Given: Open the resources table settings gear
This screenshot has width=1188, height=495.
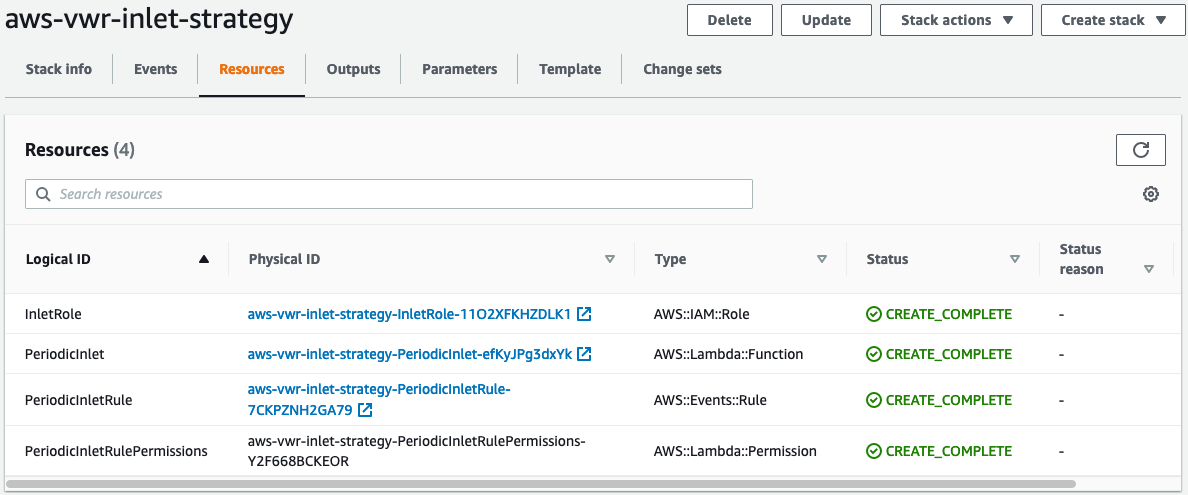Looking at the screenshot, I should point(1151,194).
